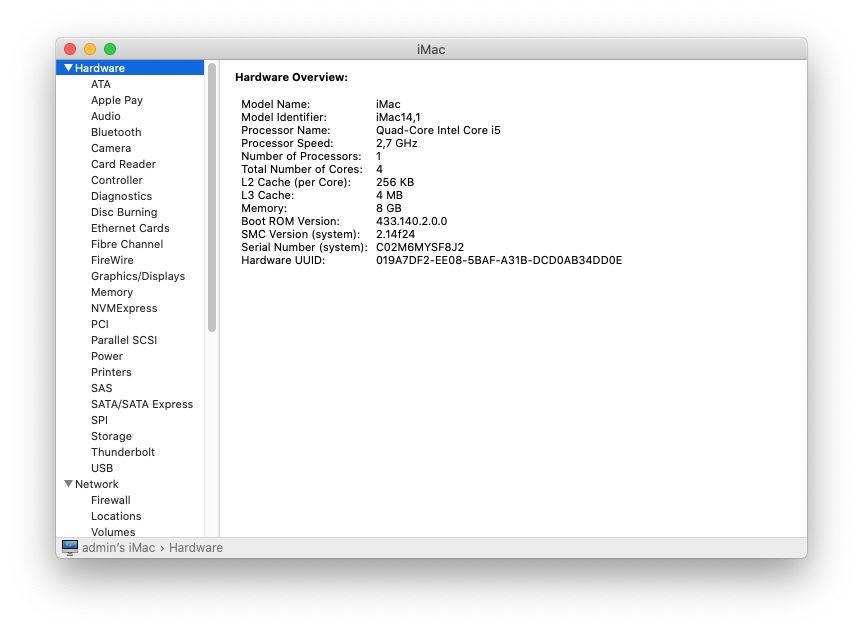
Task: Select Volumes under Network
Action: [113, 532]
